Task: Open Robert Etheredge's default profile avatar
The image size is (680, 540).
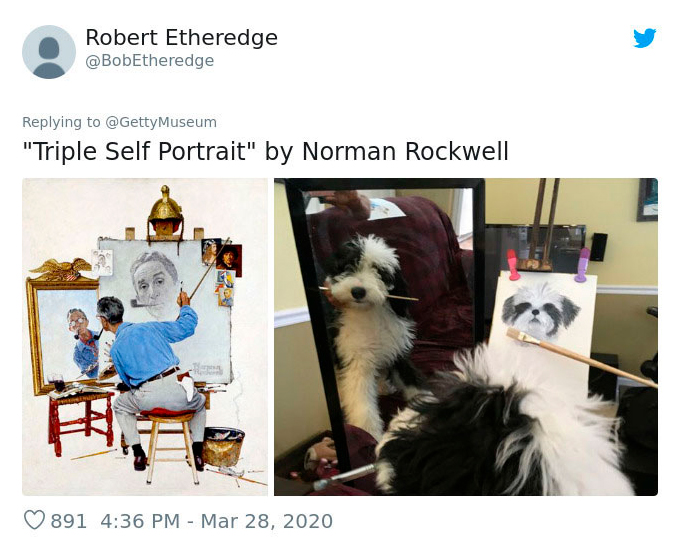Action: pos(49,52)
